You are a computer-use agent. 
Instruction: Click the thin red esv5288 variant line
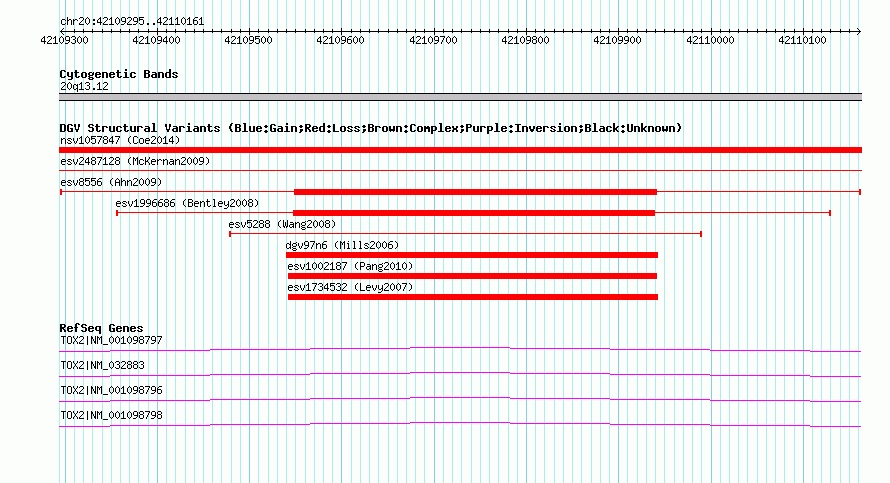coord(465,234)
